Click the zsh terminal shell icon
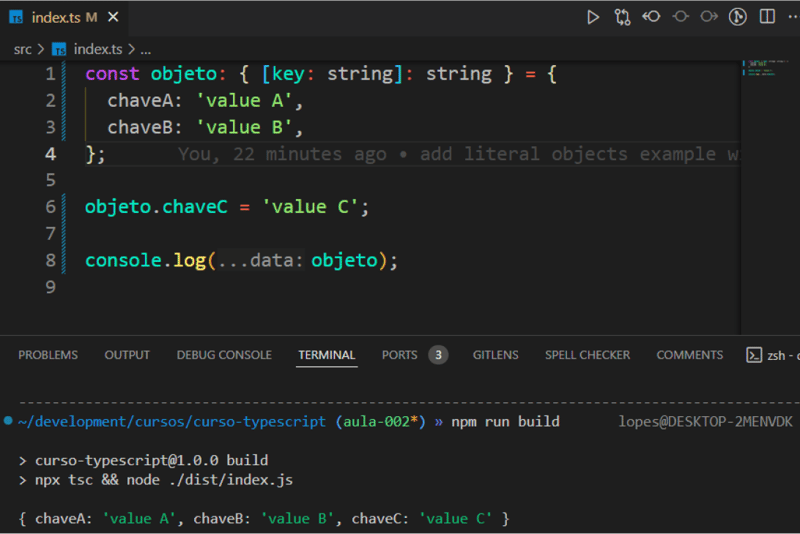The width and height of the screenshot is (800, 534). 754,355
